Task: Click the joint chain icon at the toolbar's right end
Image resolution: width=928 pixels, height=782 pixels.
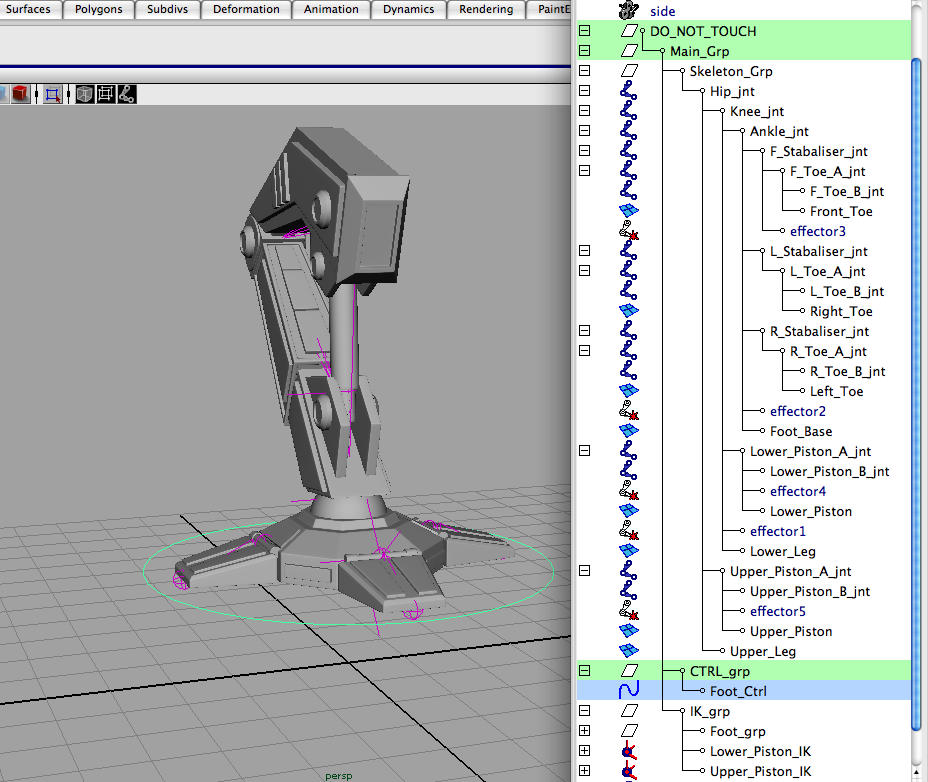Action: click(127, 93)
